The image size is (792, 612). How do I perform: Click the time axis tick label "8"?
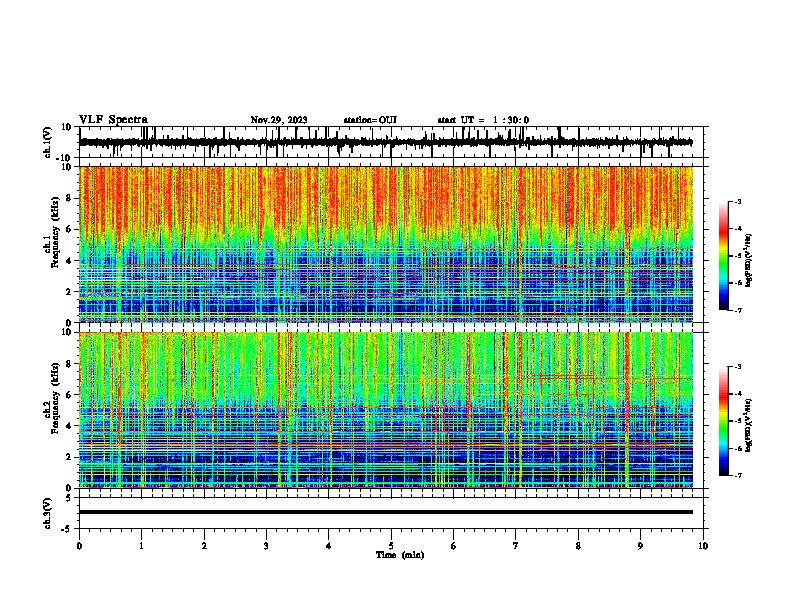(578, 546)
